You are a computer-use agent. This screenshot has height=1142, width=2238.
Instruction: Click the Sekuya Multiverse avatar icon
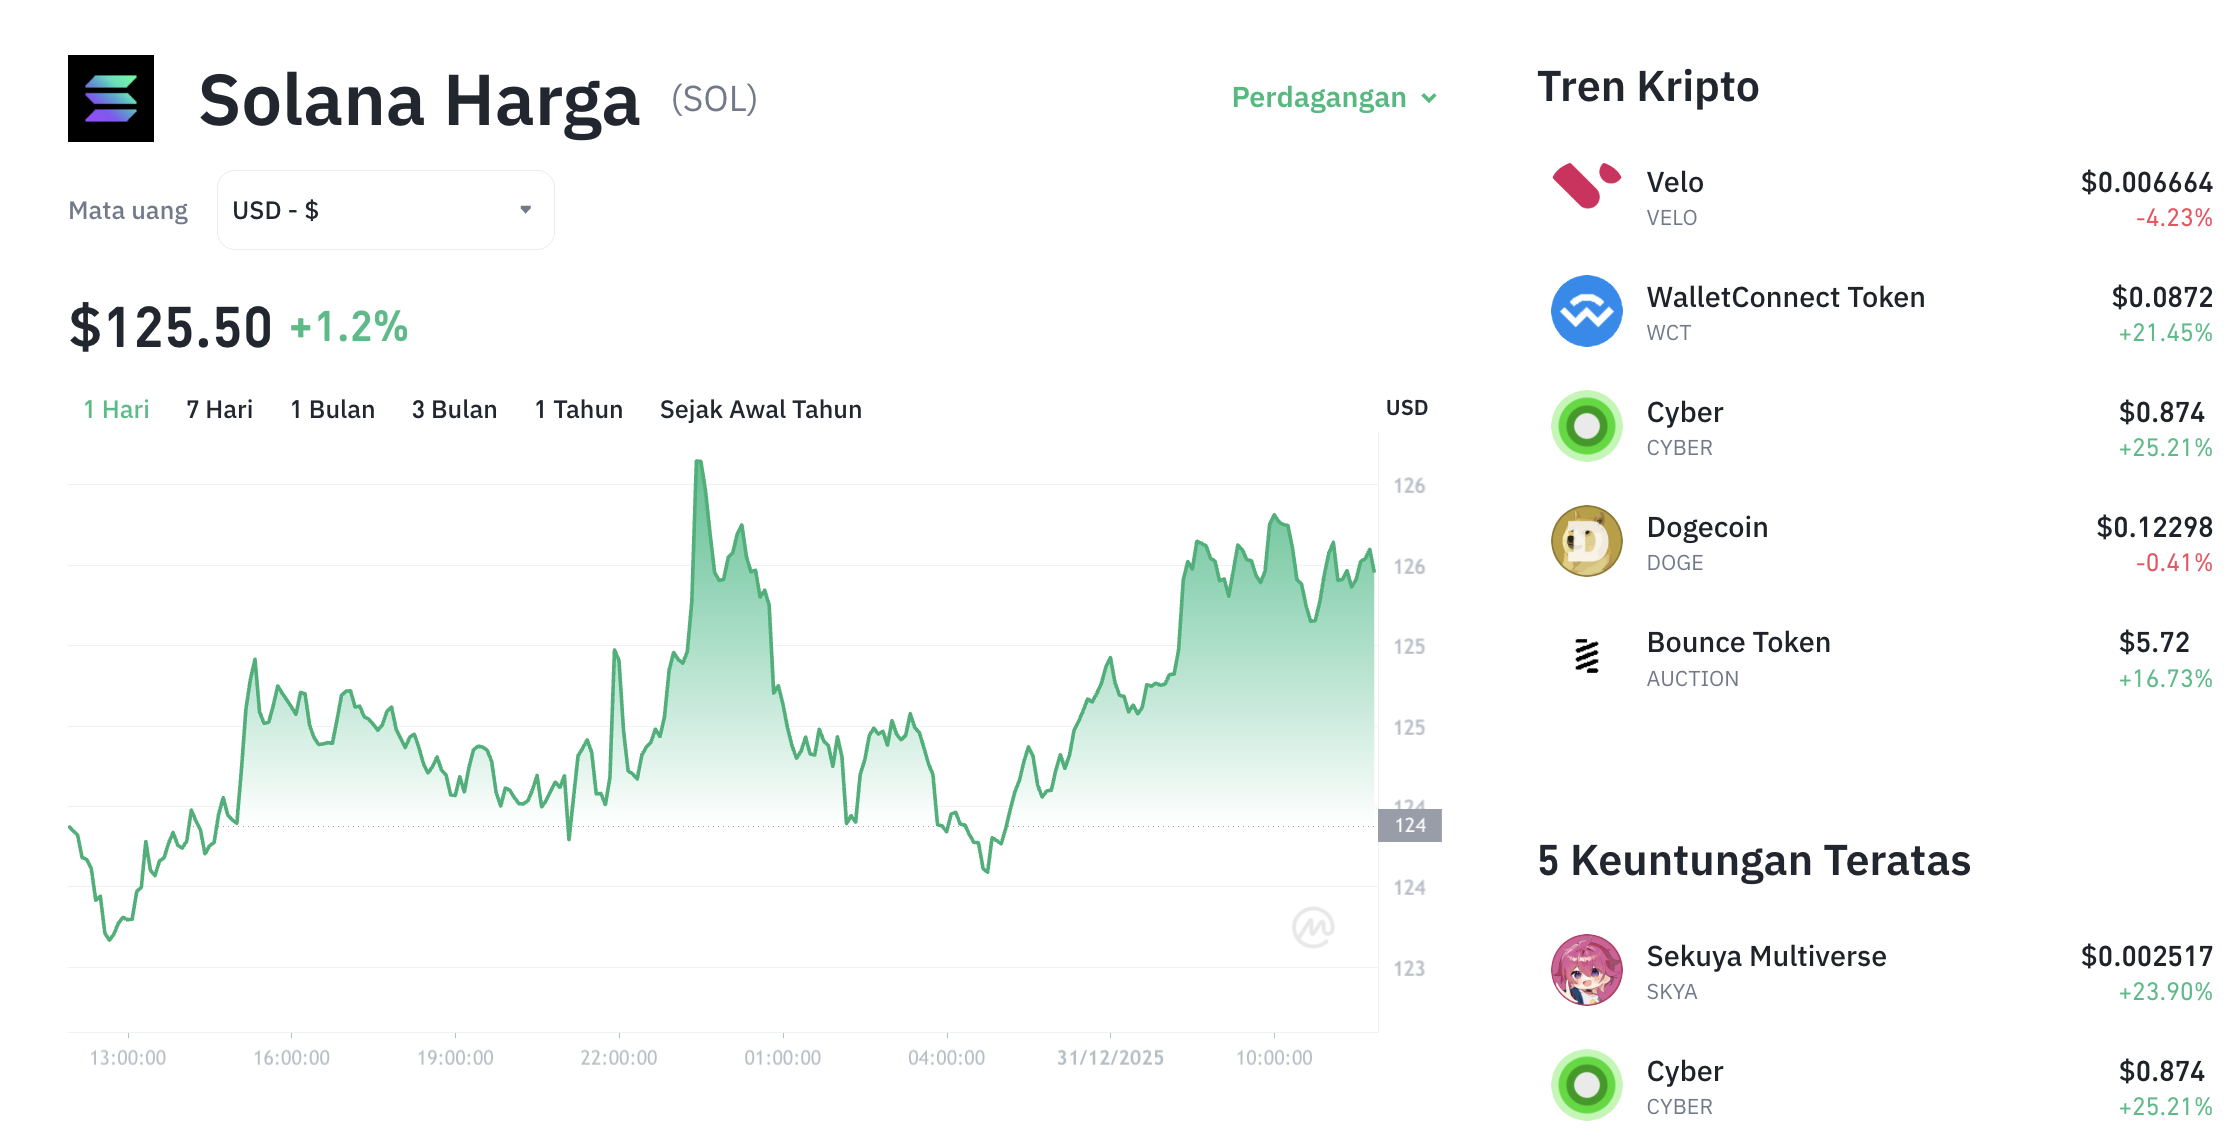1586,970
